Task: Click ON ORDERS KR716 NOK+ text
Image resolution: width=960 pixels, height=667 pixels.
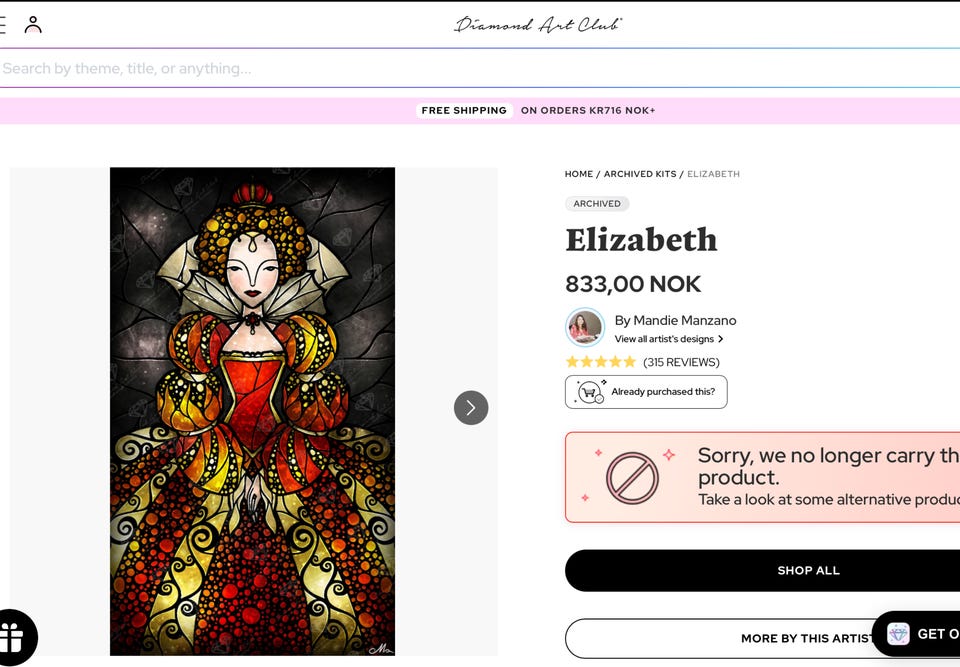Action: [588, 110]
